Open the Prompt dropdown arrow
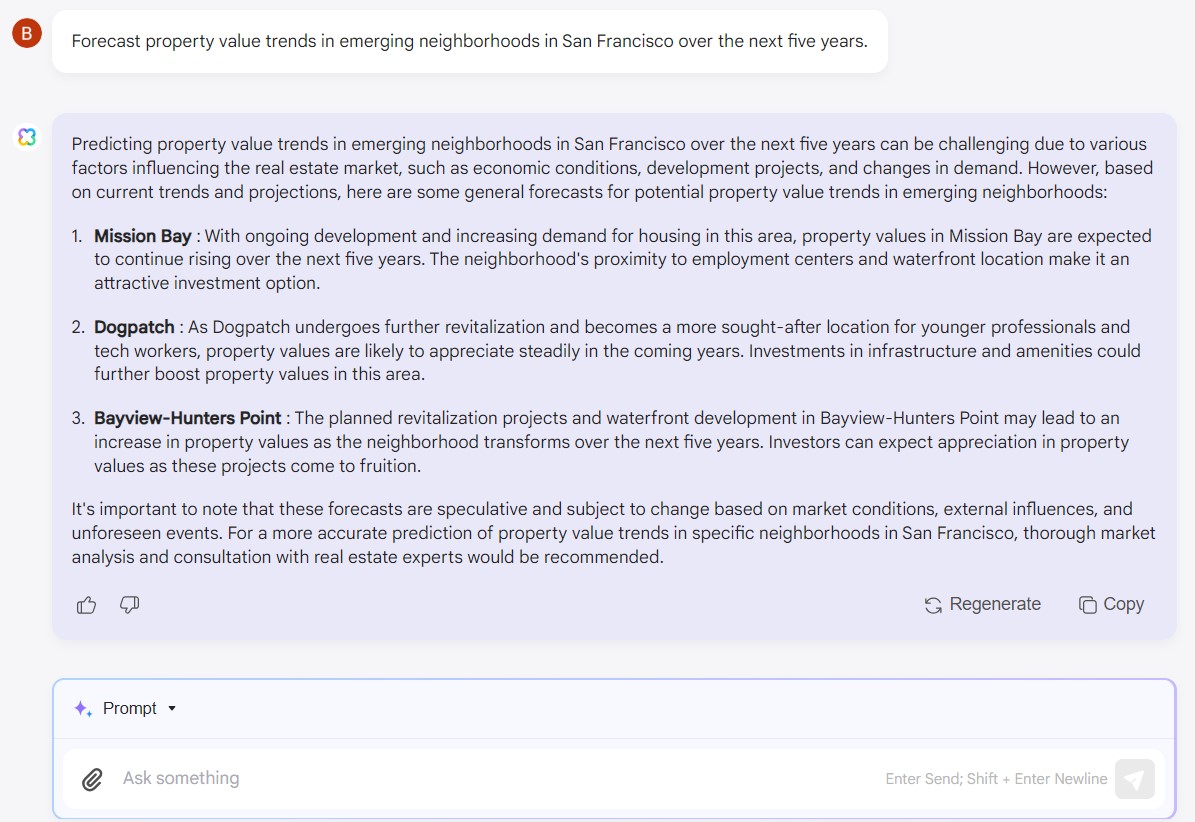The height and width of the screenshot is (822, 1195). coord(172,708)
